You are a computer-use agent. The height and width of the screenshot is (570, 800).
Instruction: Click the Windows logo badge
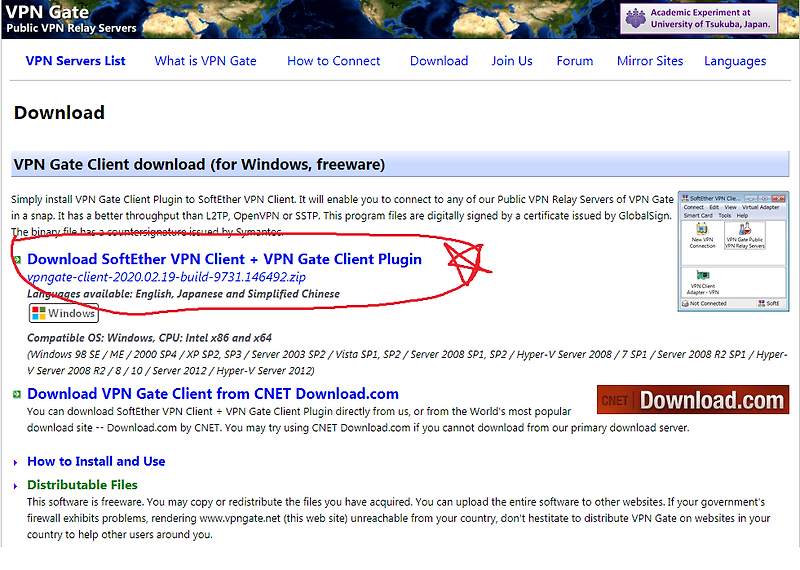coord(64,313)
